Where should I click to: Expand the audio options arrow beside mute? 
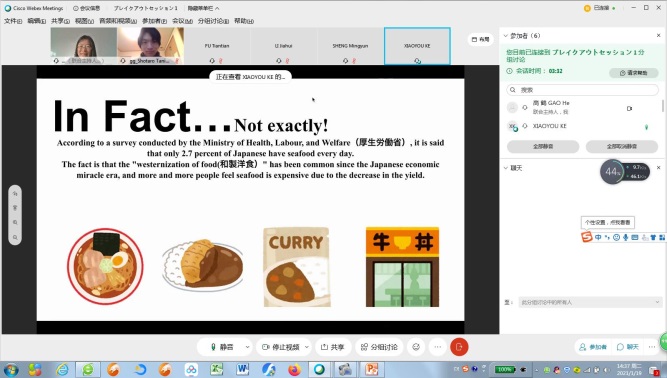tap(247, 347)
